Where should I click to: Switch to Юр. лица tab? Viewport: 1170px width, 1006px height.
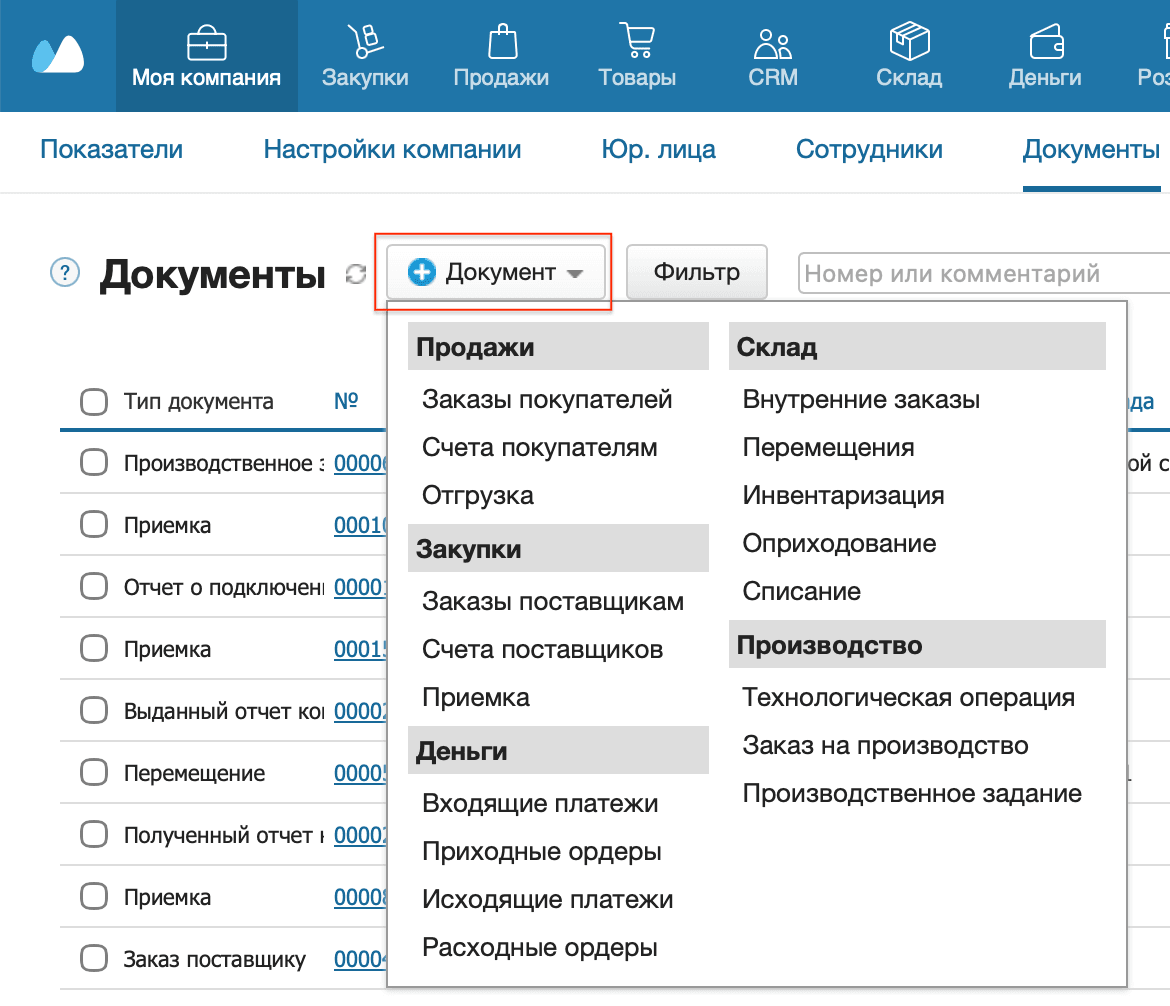[x=658, y=149]
